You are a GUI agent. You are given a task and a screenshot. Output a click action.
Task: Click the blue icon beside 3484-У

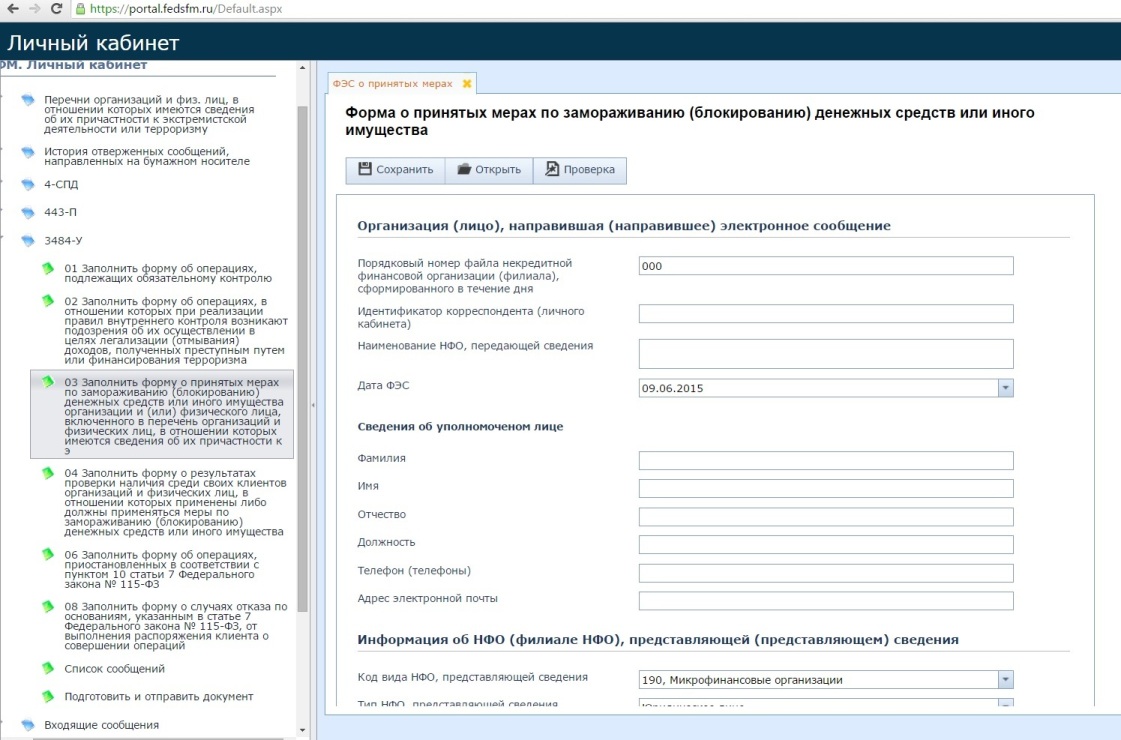pos(28,241)
